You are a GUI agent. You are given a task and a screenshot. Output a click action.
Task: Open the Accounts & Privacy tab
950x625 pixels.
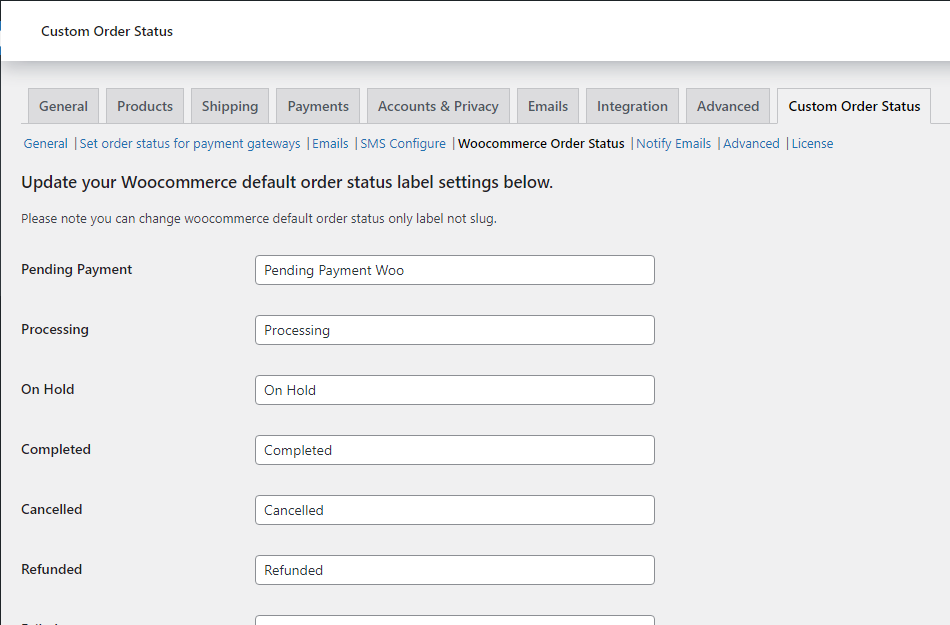(x=437, y=105)
